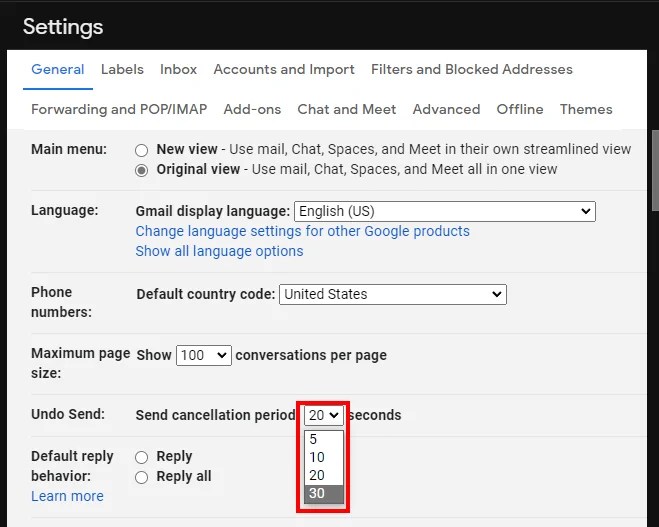Click the vertical scrollbar thumb
Viewport: 659px width, 527px height.
[x=655, y=170]
